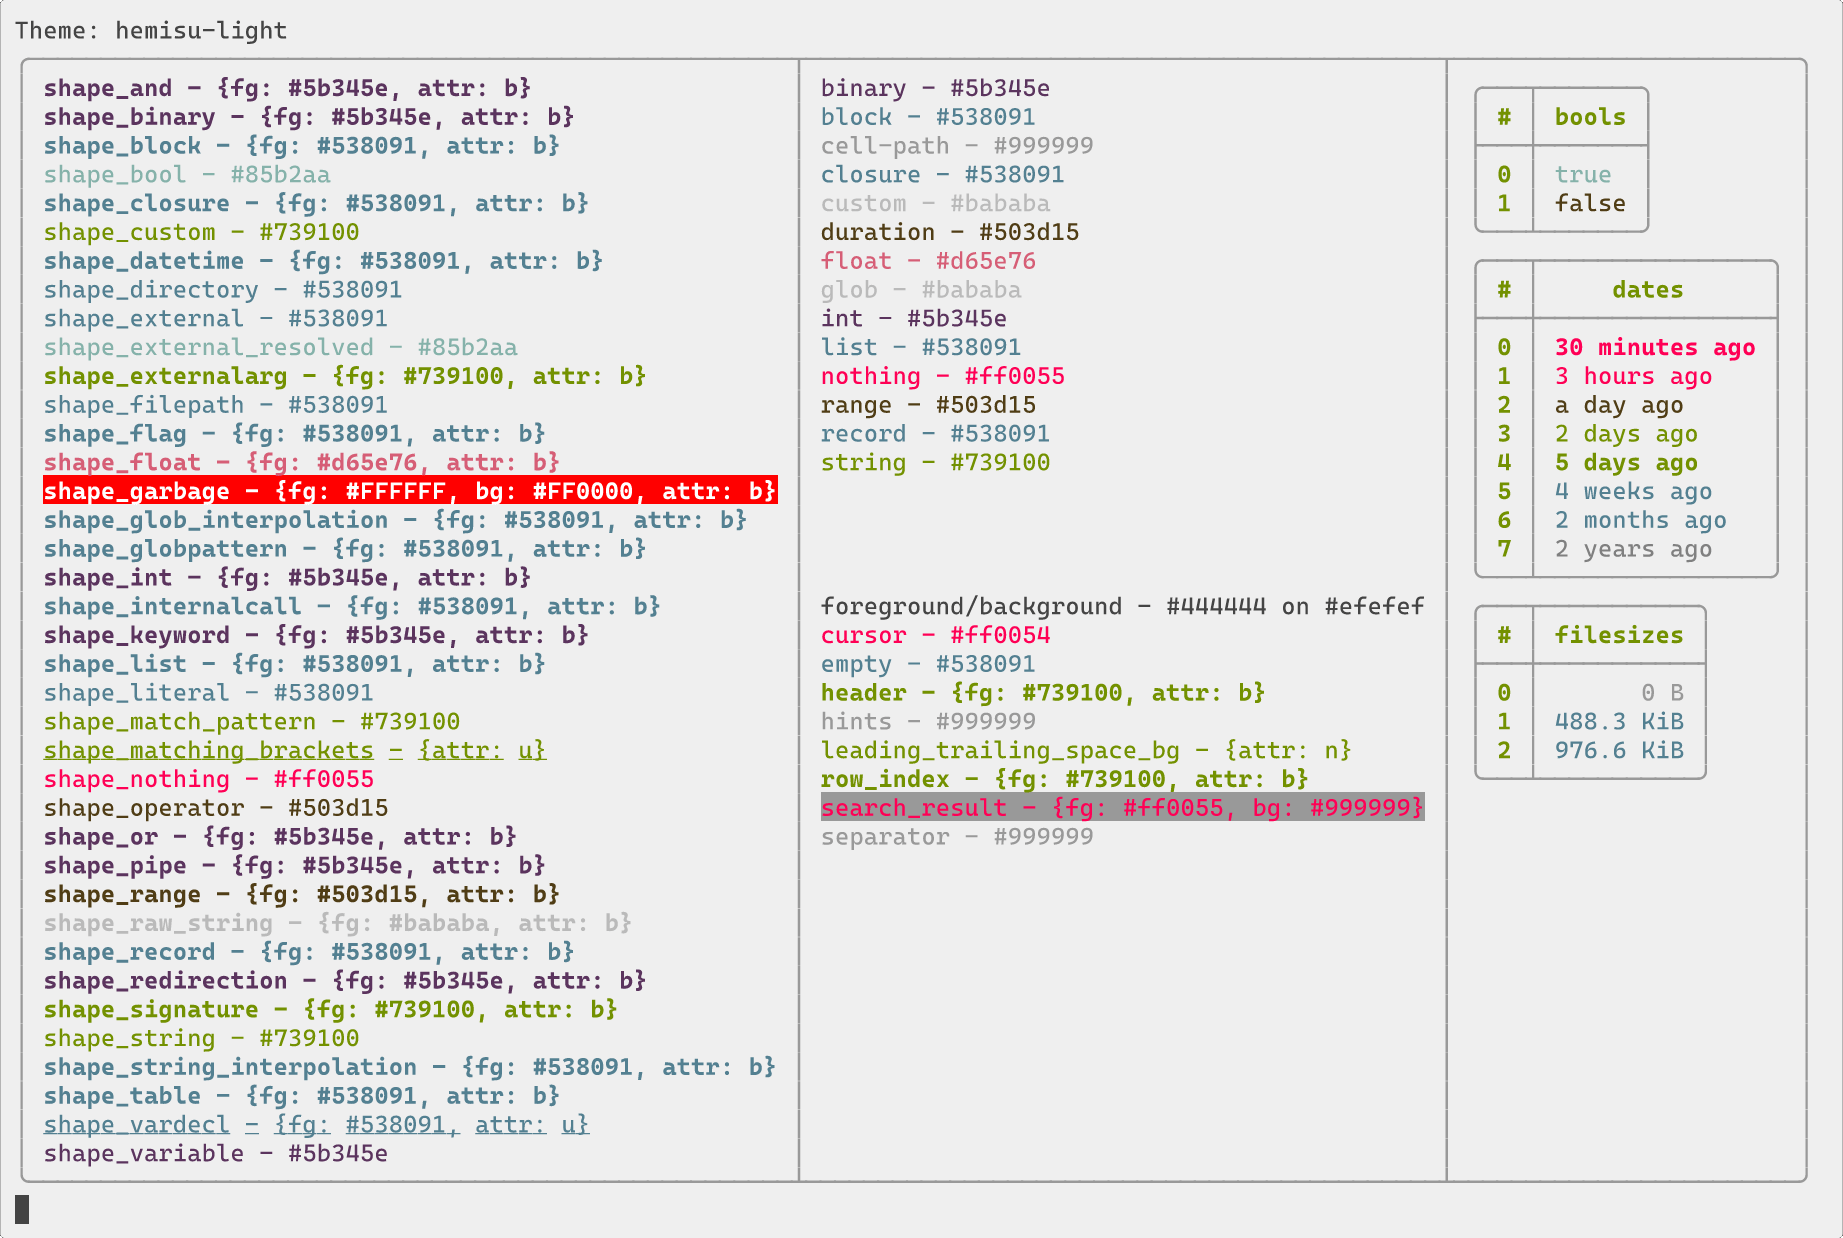Select the shape_and line
1843x1238 pixels.
click(287, 88)
